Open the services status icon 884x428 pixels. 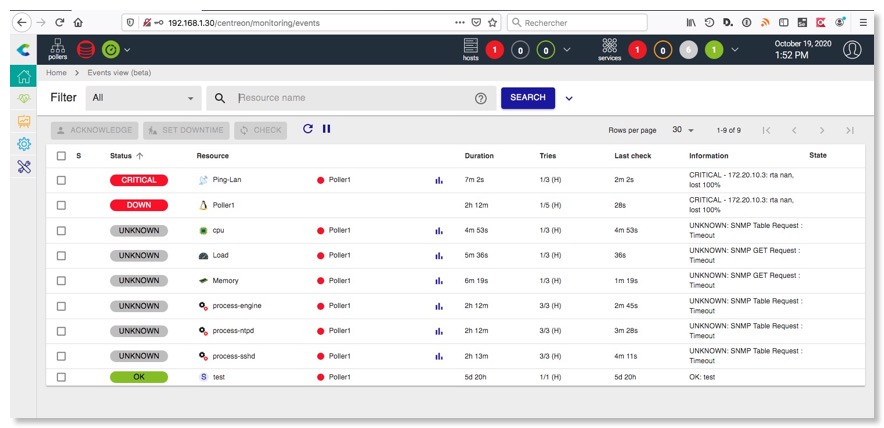(609, 47)
